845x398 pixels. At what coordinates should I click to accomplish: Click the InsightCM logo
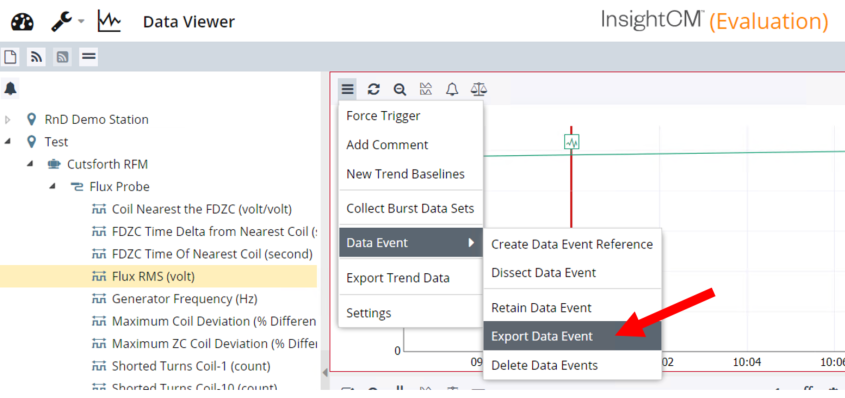point(653,20)
